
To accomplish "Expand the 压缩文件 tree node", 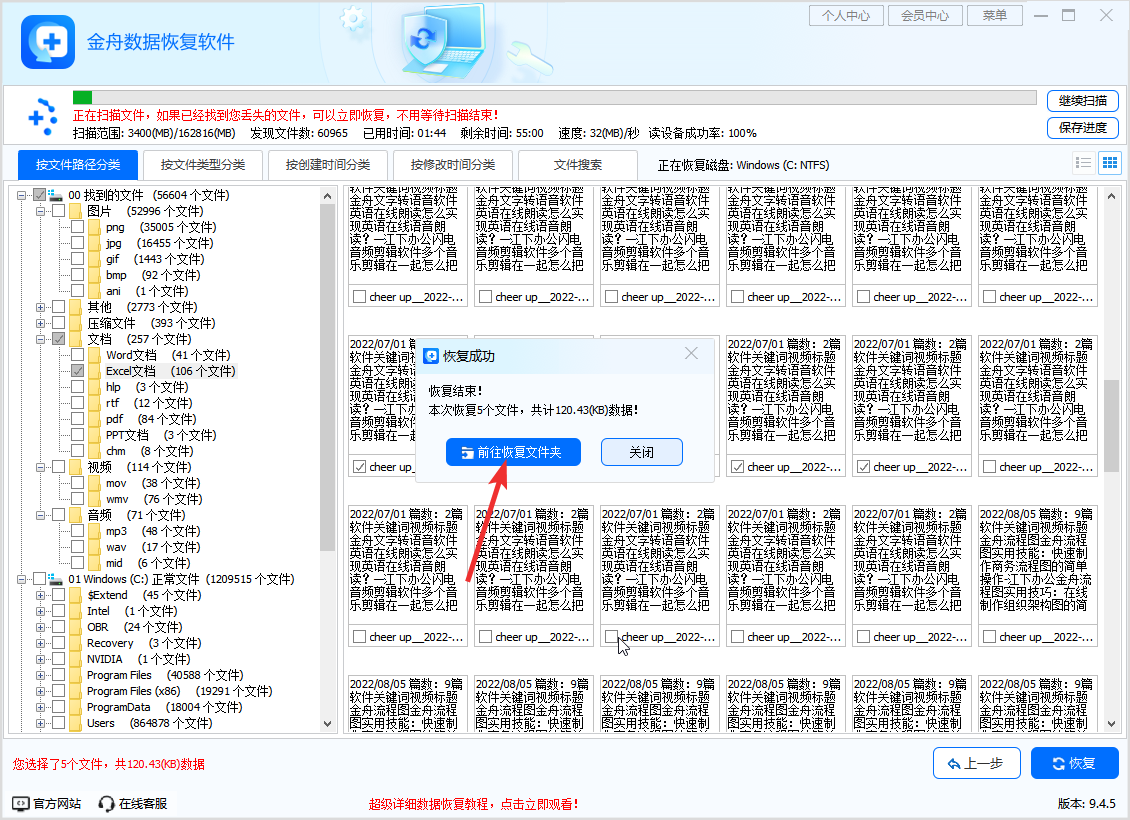I will [x=40, y=323].
